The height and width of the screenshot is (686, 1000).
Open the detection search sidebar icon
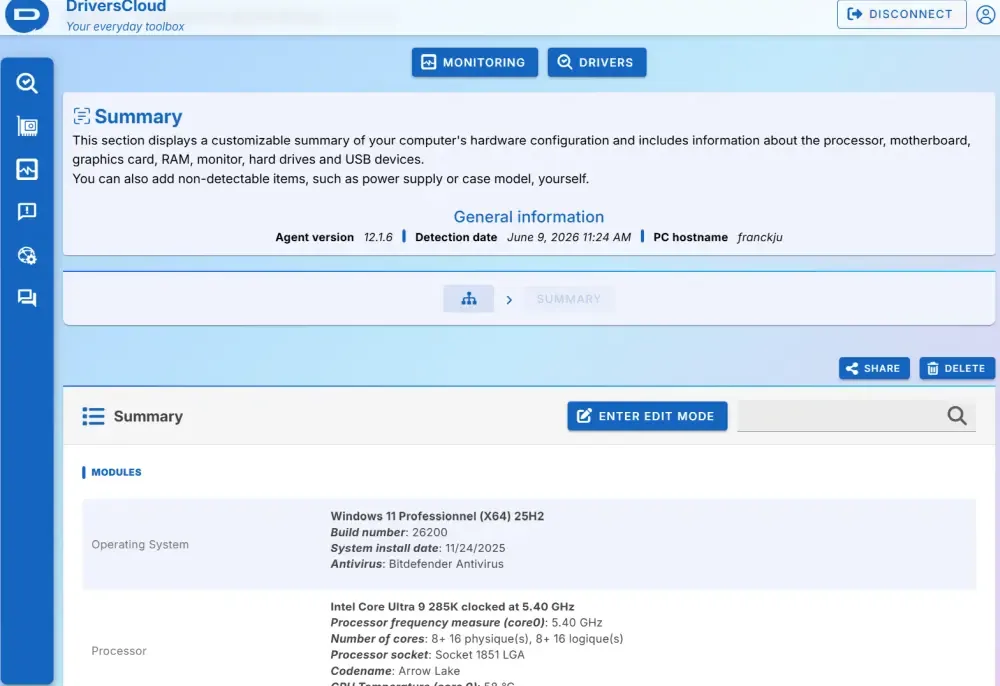27,83
